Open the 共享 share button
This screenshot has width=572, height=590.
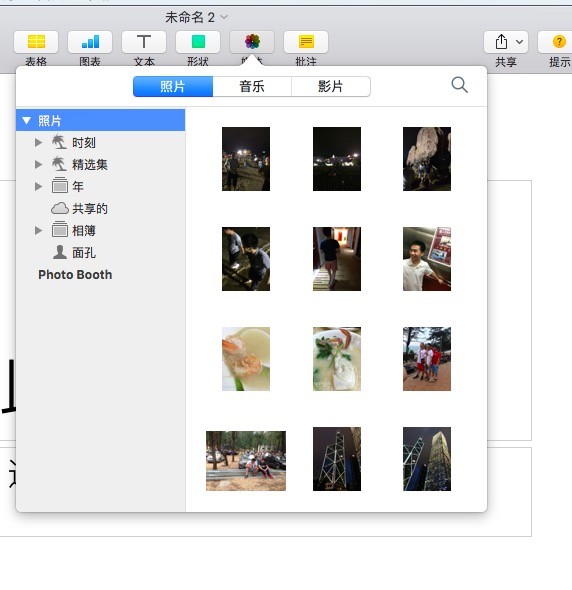click(x=506, y=42)
